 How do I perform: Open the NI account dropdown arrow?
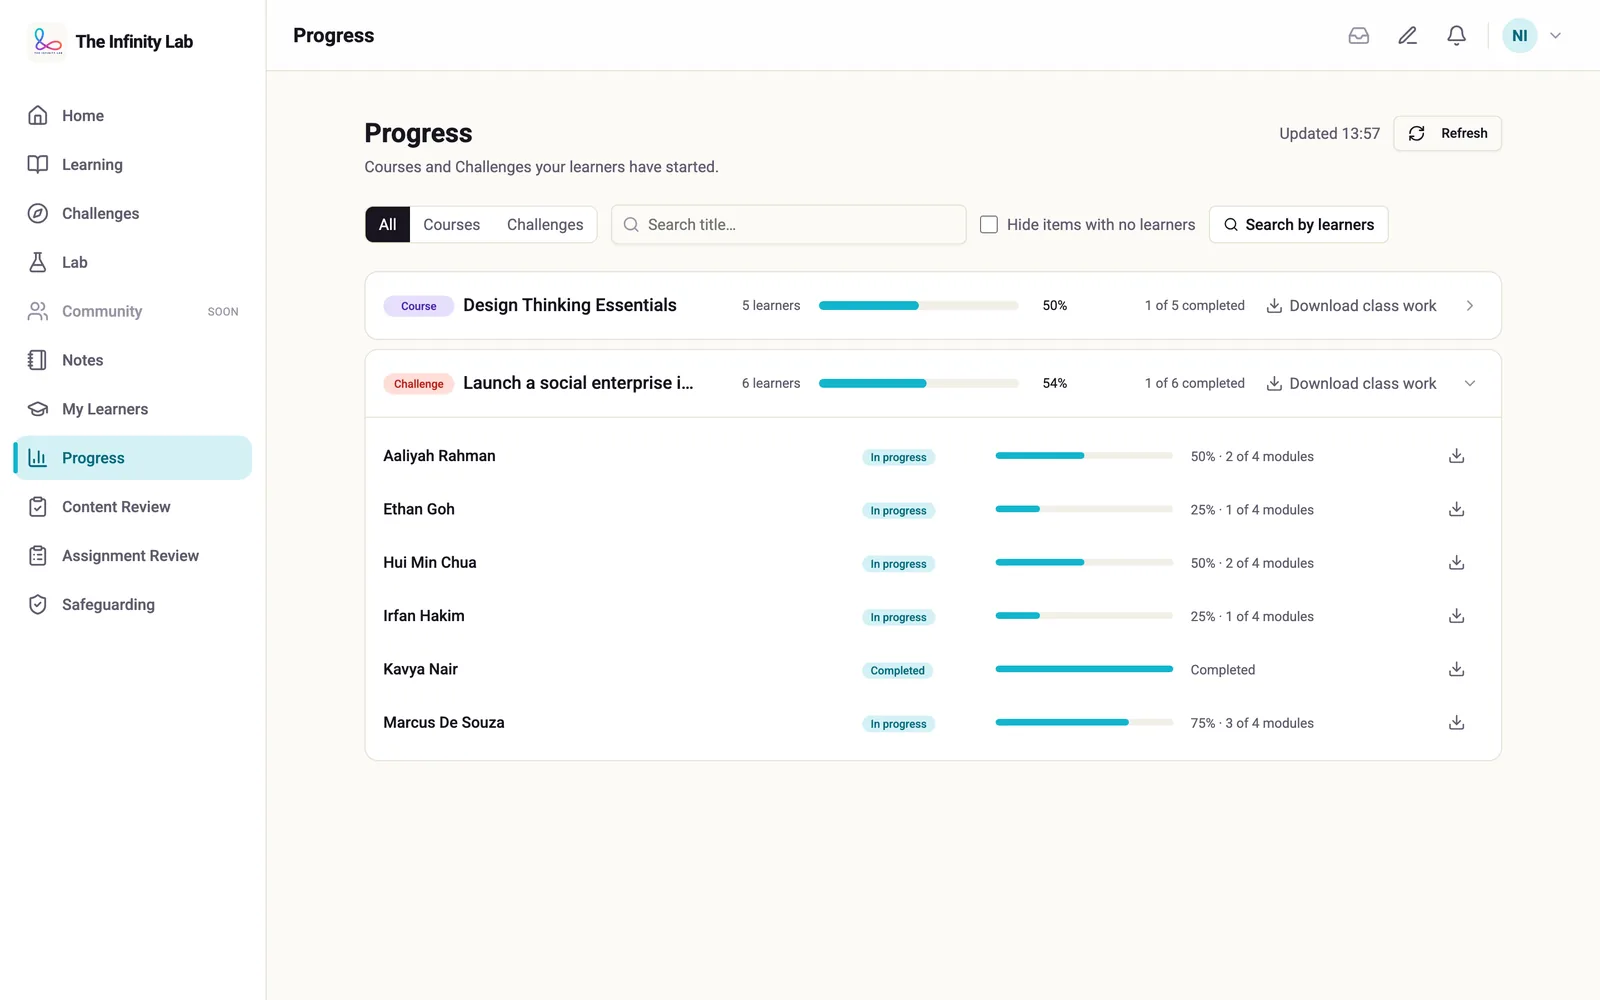[x=1555, y=36]
